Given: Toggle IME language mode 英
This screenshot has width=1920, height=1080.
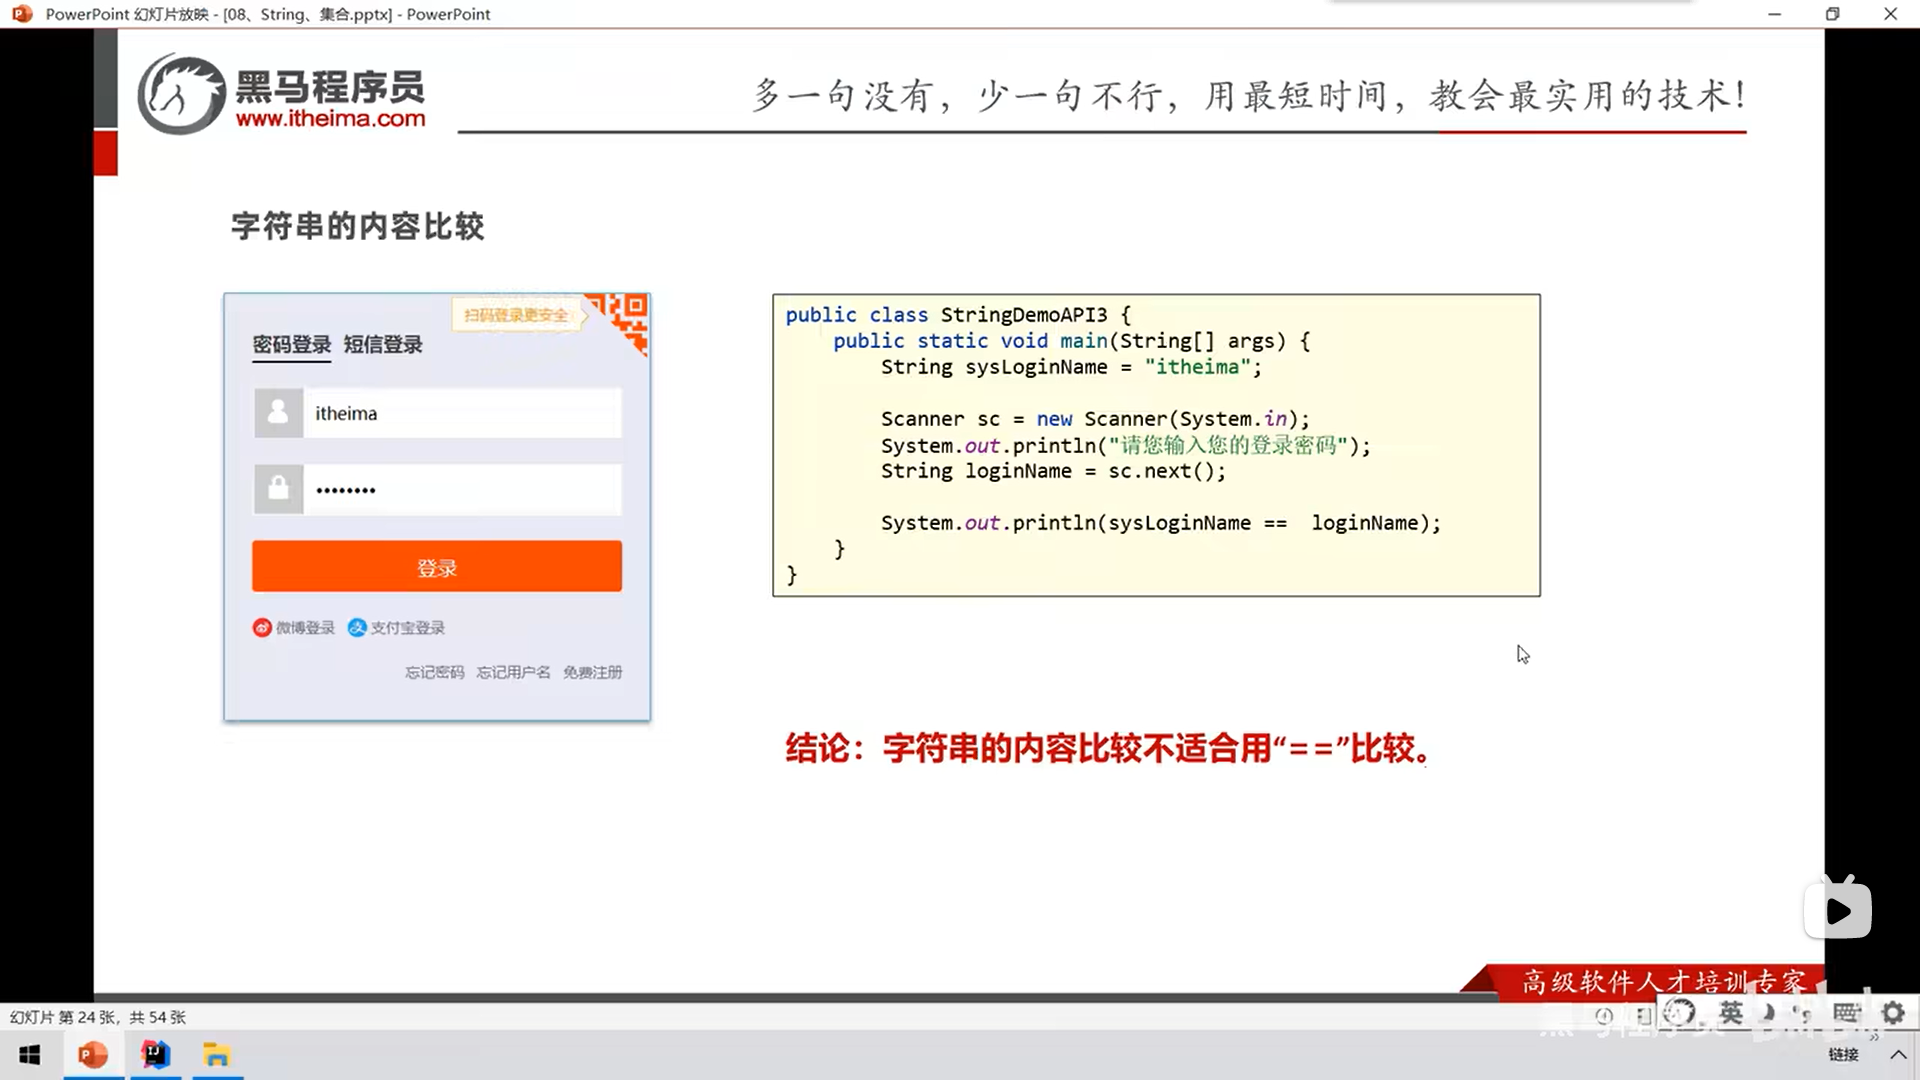Looking at the screenshot, I should tap(1731, 1013).
